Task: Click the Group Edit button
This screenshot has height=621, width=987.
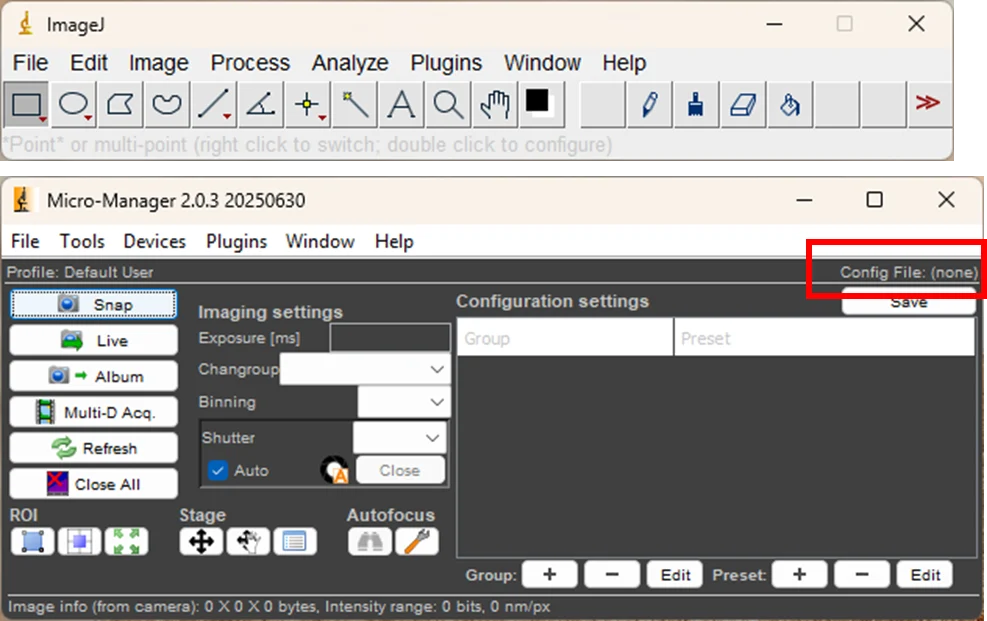Action: pos(675,574)
